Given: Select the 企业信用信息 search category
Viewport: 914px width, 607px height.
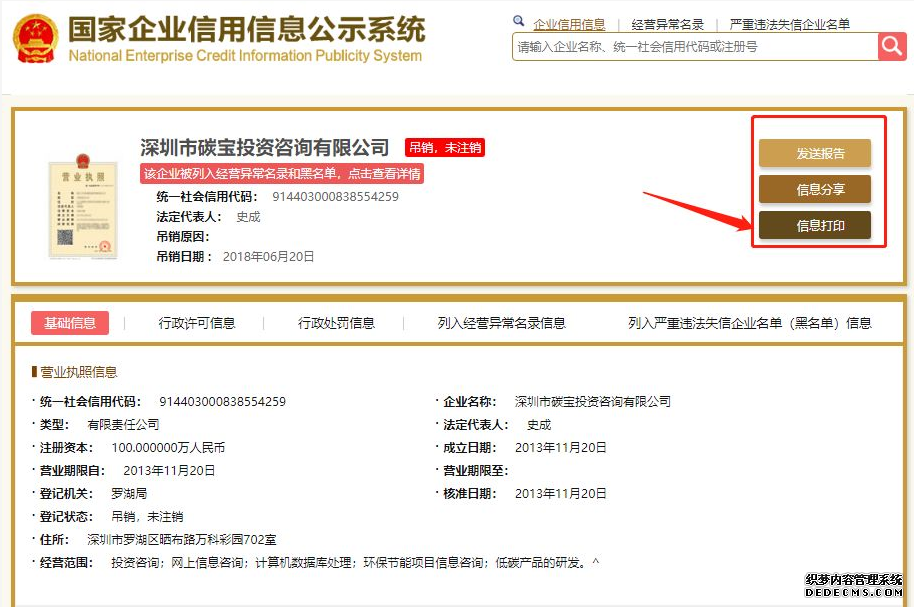Looking at the screenshot, I should point(569,24).
